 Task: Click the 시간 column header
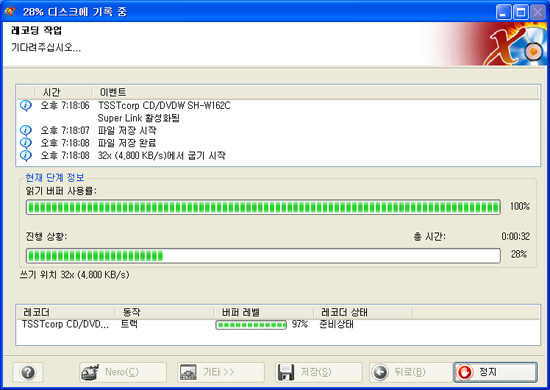pyautogui.click(x=63, y=92)
